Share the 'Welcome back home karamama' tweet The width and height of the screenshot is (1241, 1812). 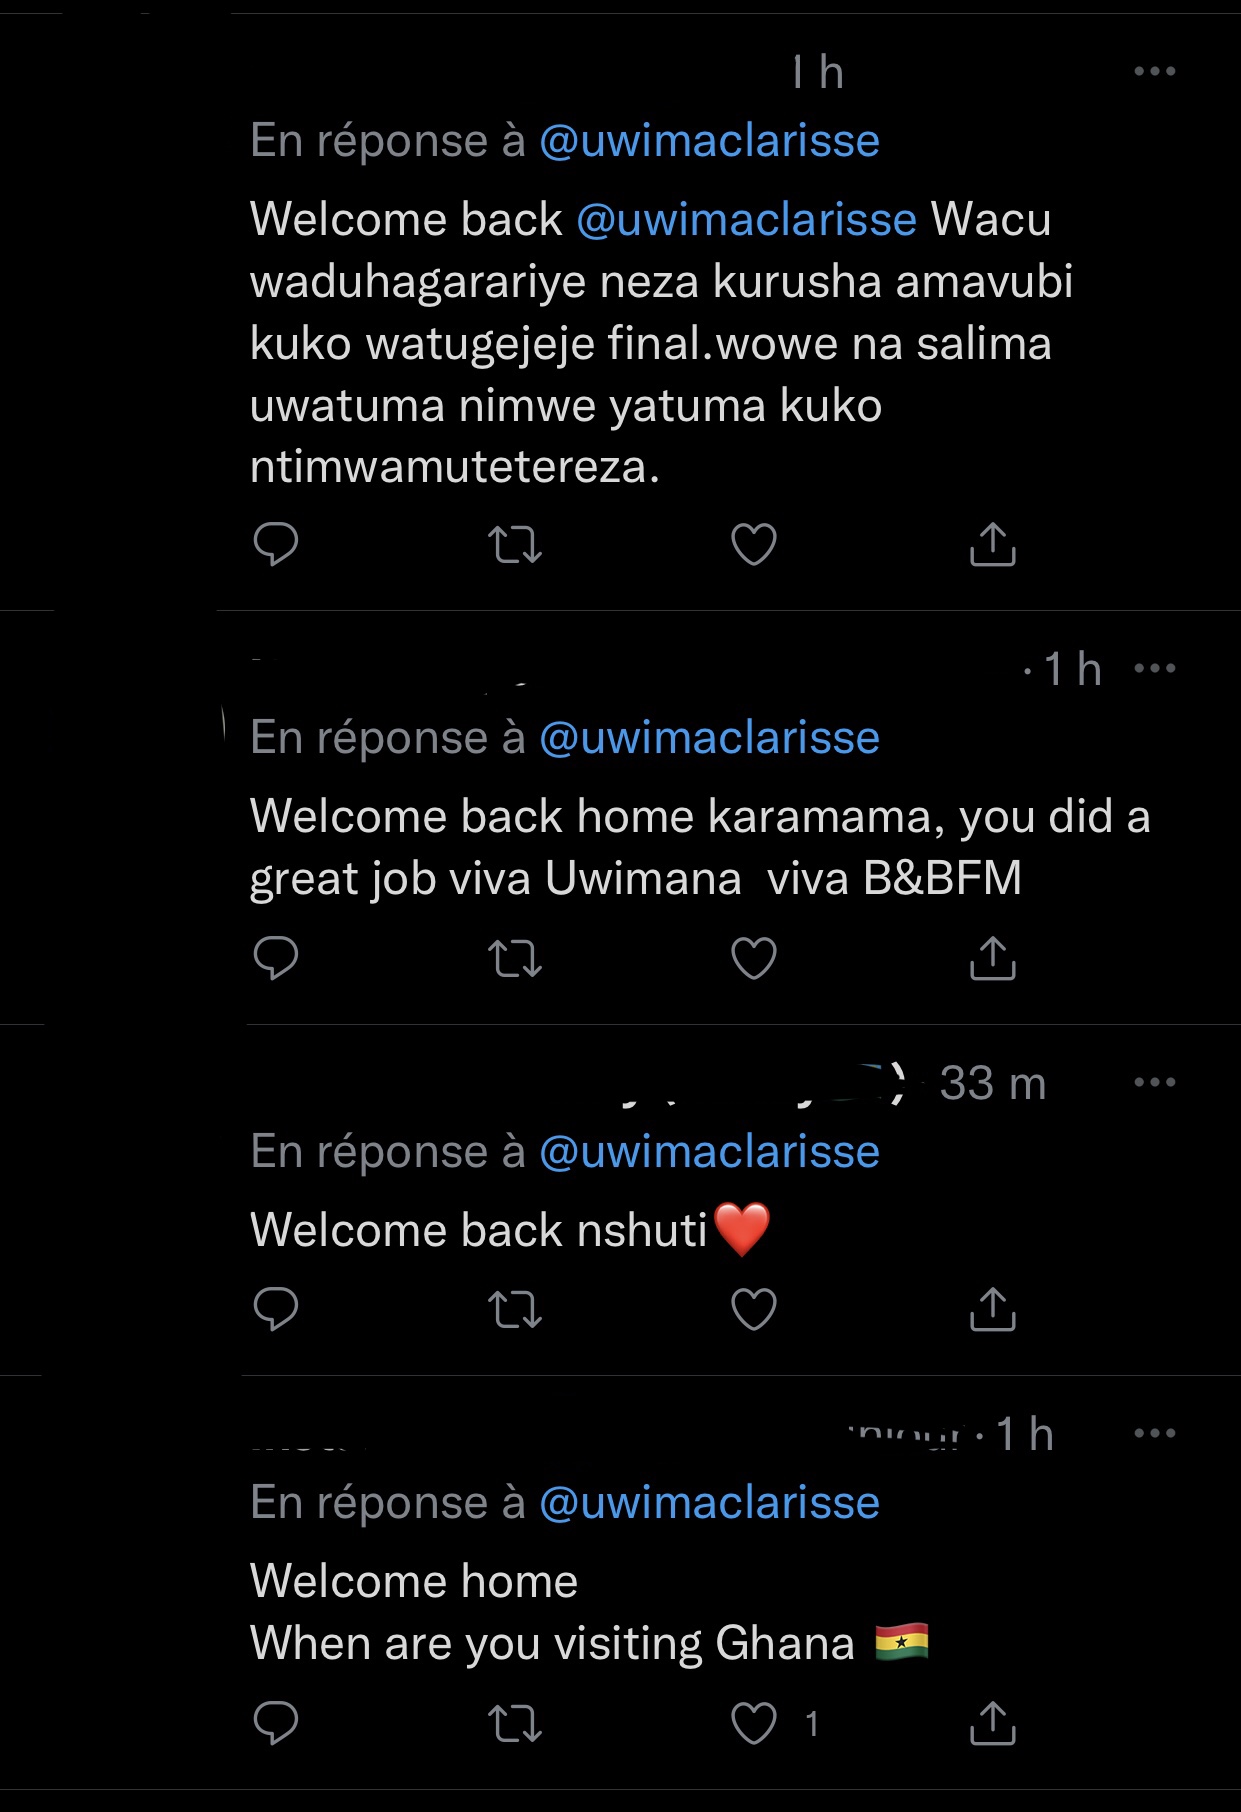(992, 958)
